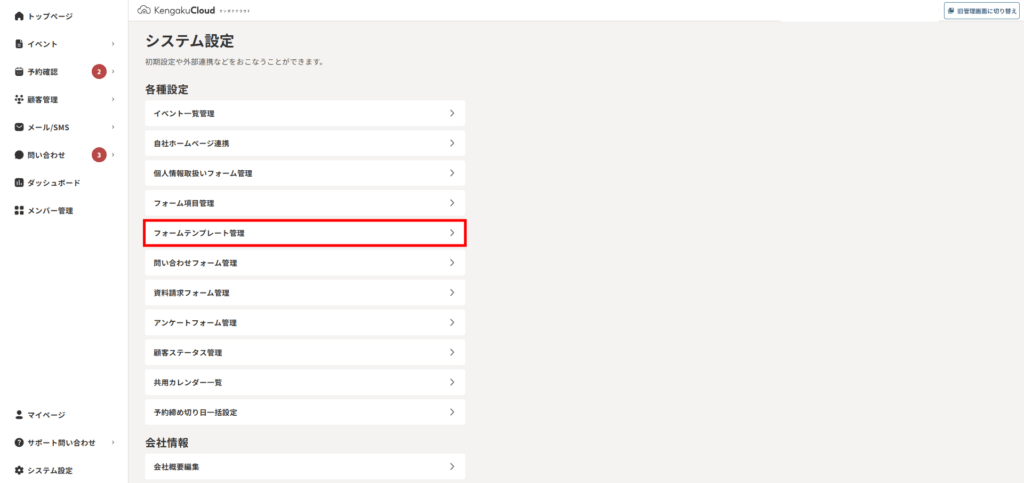The height and width of the screenshot is (483, 1024).
Task: Click the red badge on 予約確認
Action: coord(99,72)
